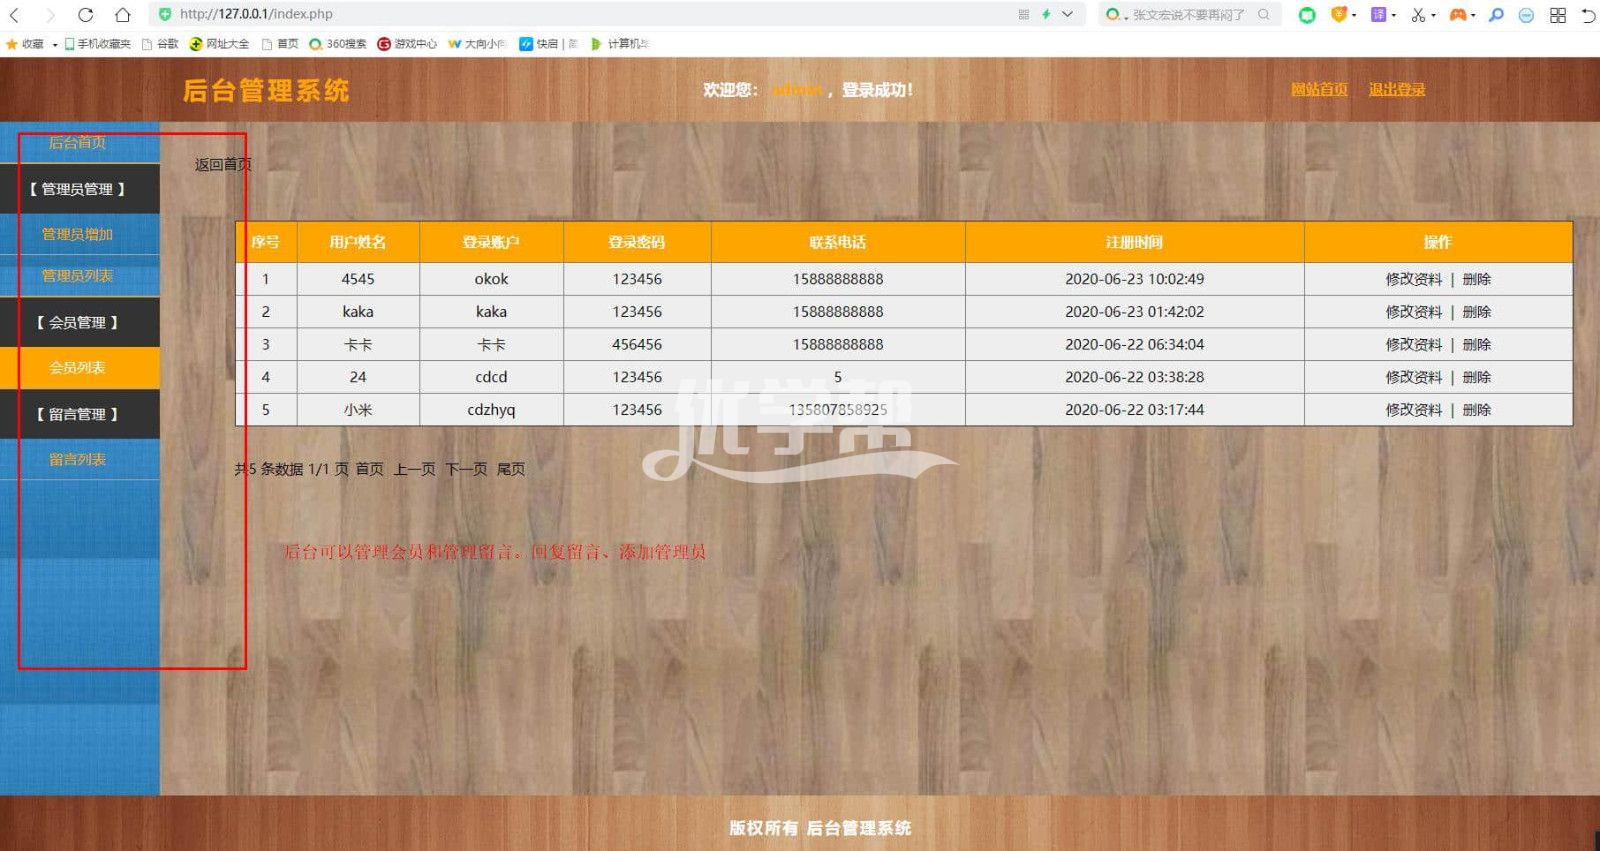This screenshot has width=1600, height=851.
Task: Open 留言列表 in the sidebar
Action: (x=78, y=460)
